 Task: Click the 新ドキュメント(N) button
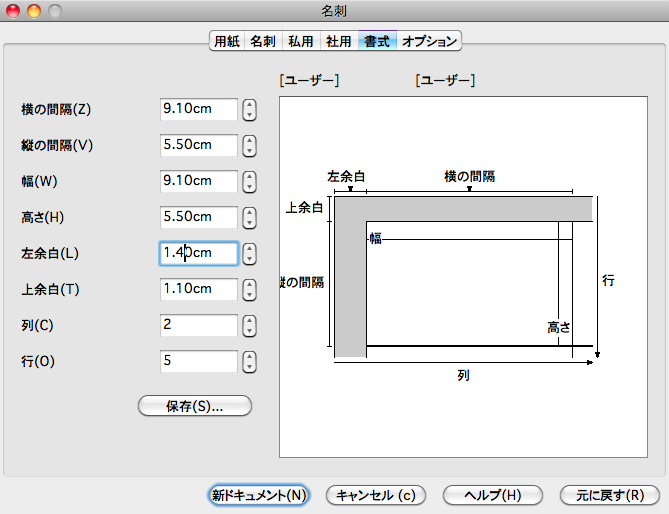(x=258, y=495)
